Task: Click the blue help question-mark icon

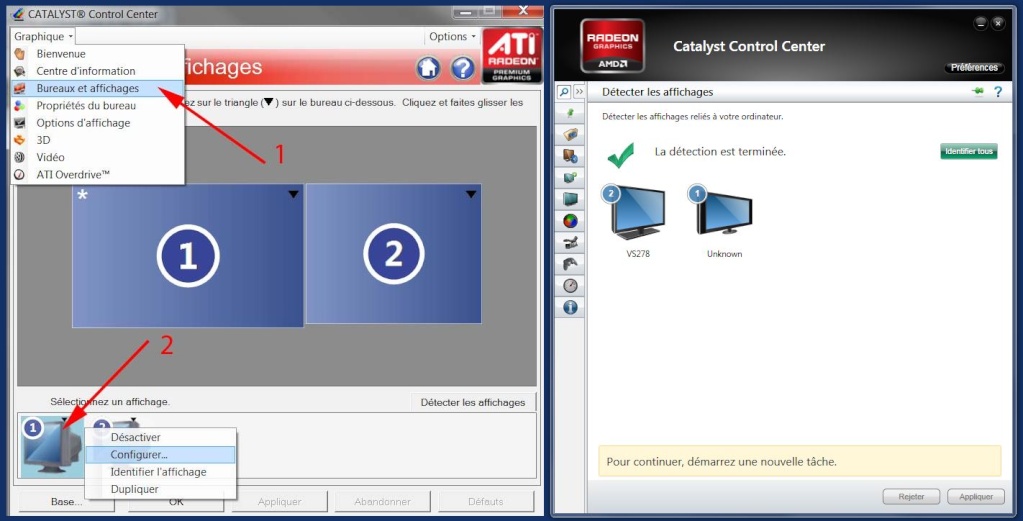Action: (462, 68)
